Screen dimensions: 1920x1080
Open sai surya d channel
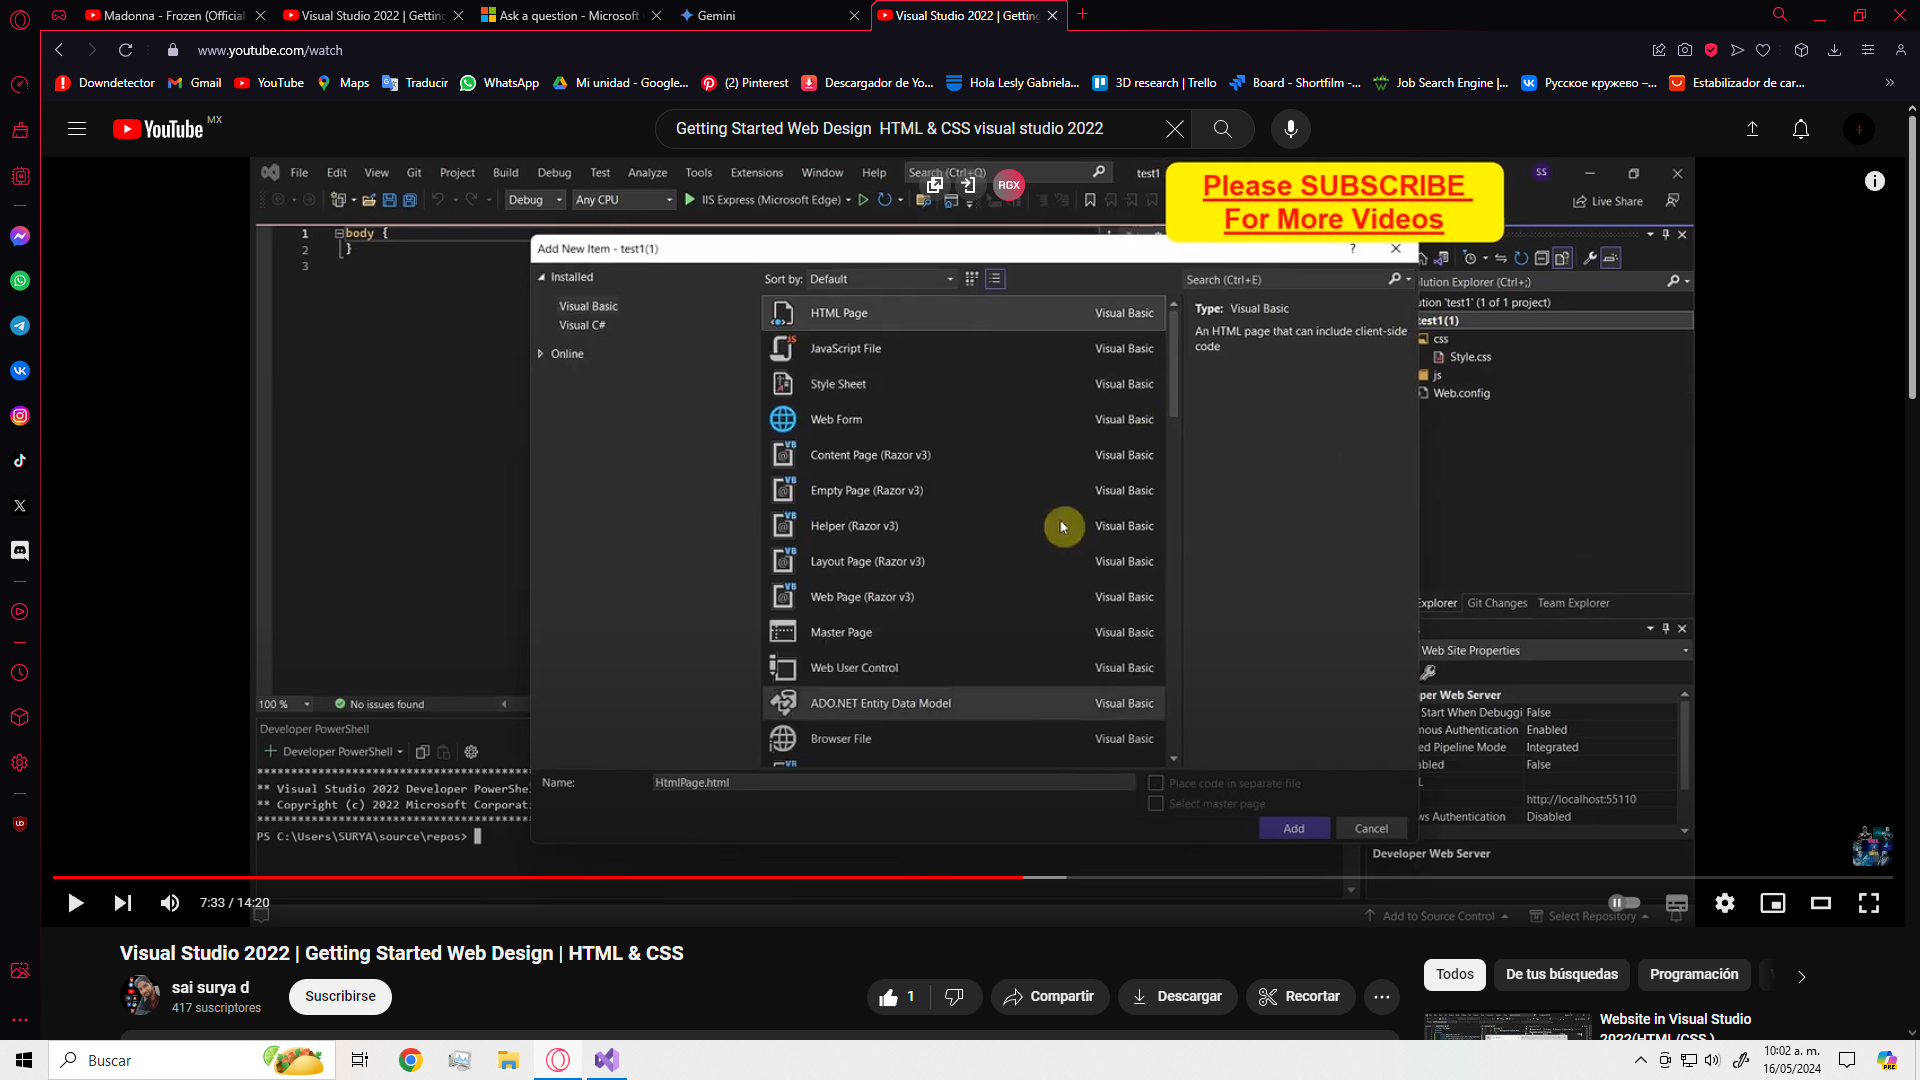210,988
